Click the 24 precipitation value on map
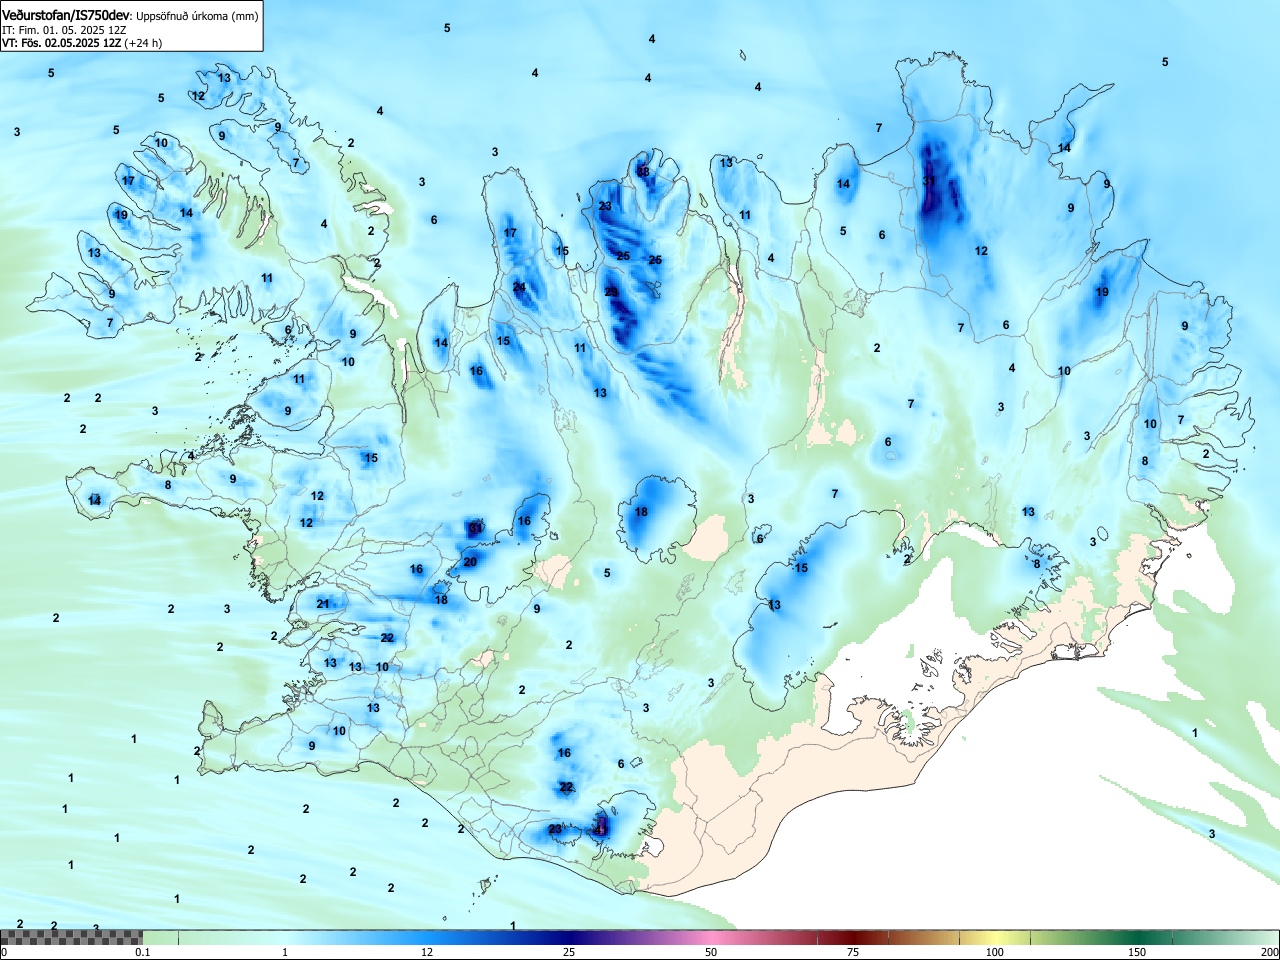This screenshot has width=1280, height=960. click(x=519, y=287)
